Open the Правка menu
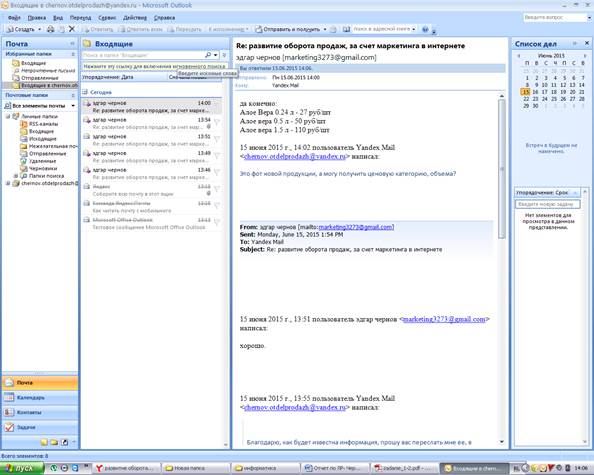594x475 pixels. coord(37,18)
